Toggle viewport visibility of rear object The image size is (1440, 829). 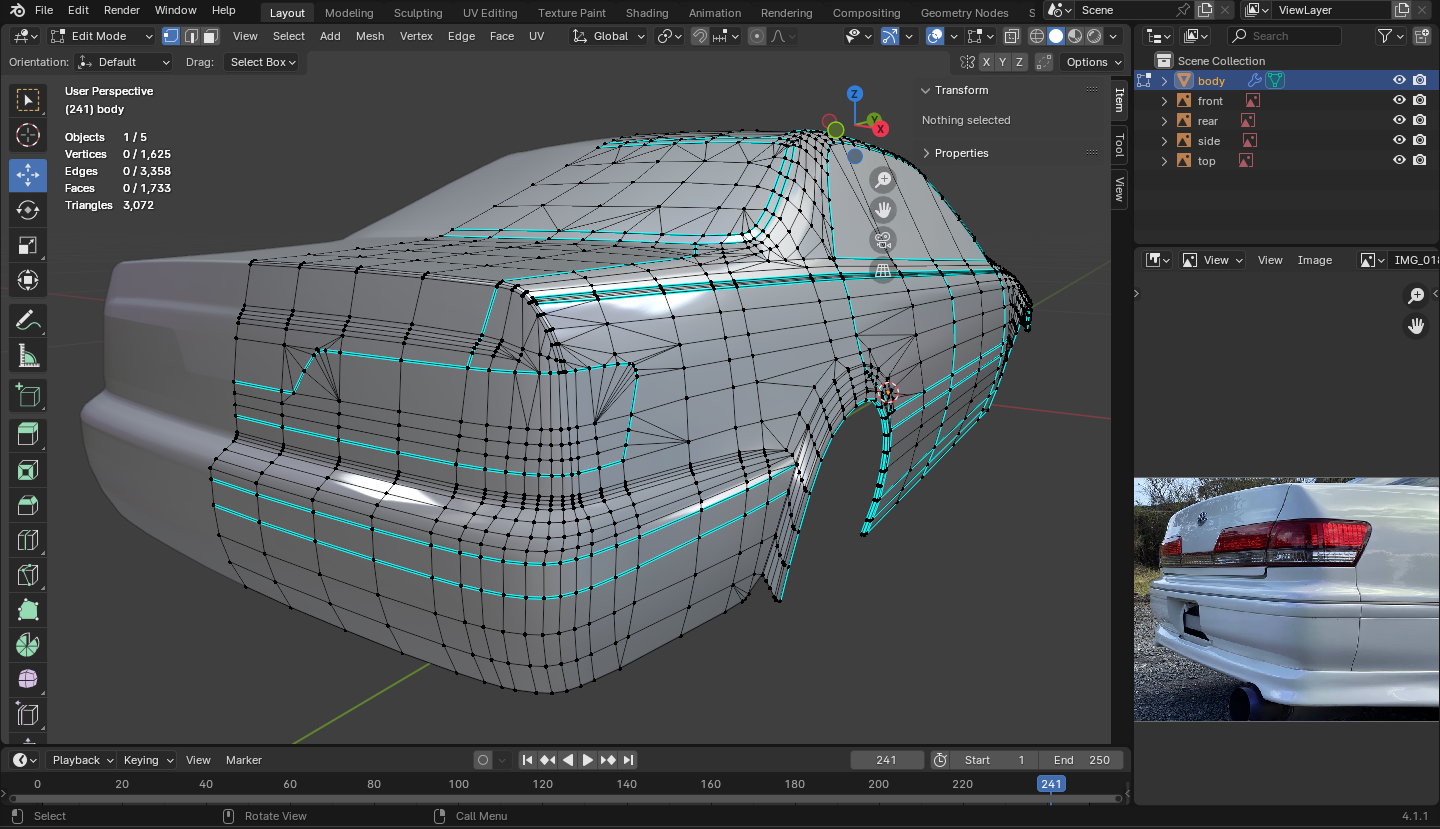coord(1399,121)
